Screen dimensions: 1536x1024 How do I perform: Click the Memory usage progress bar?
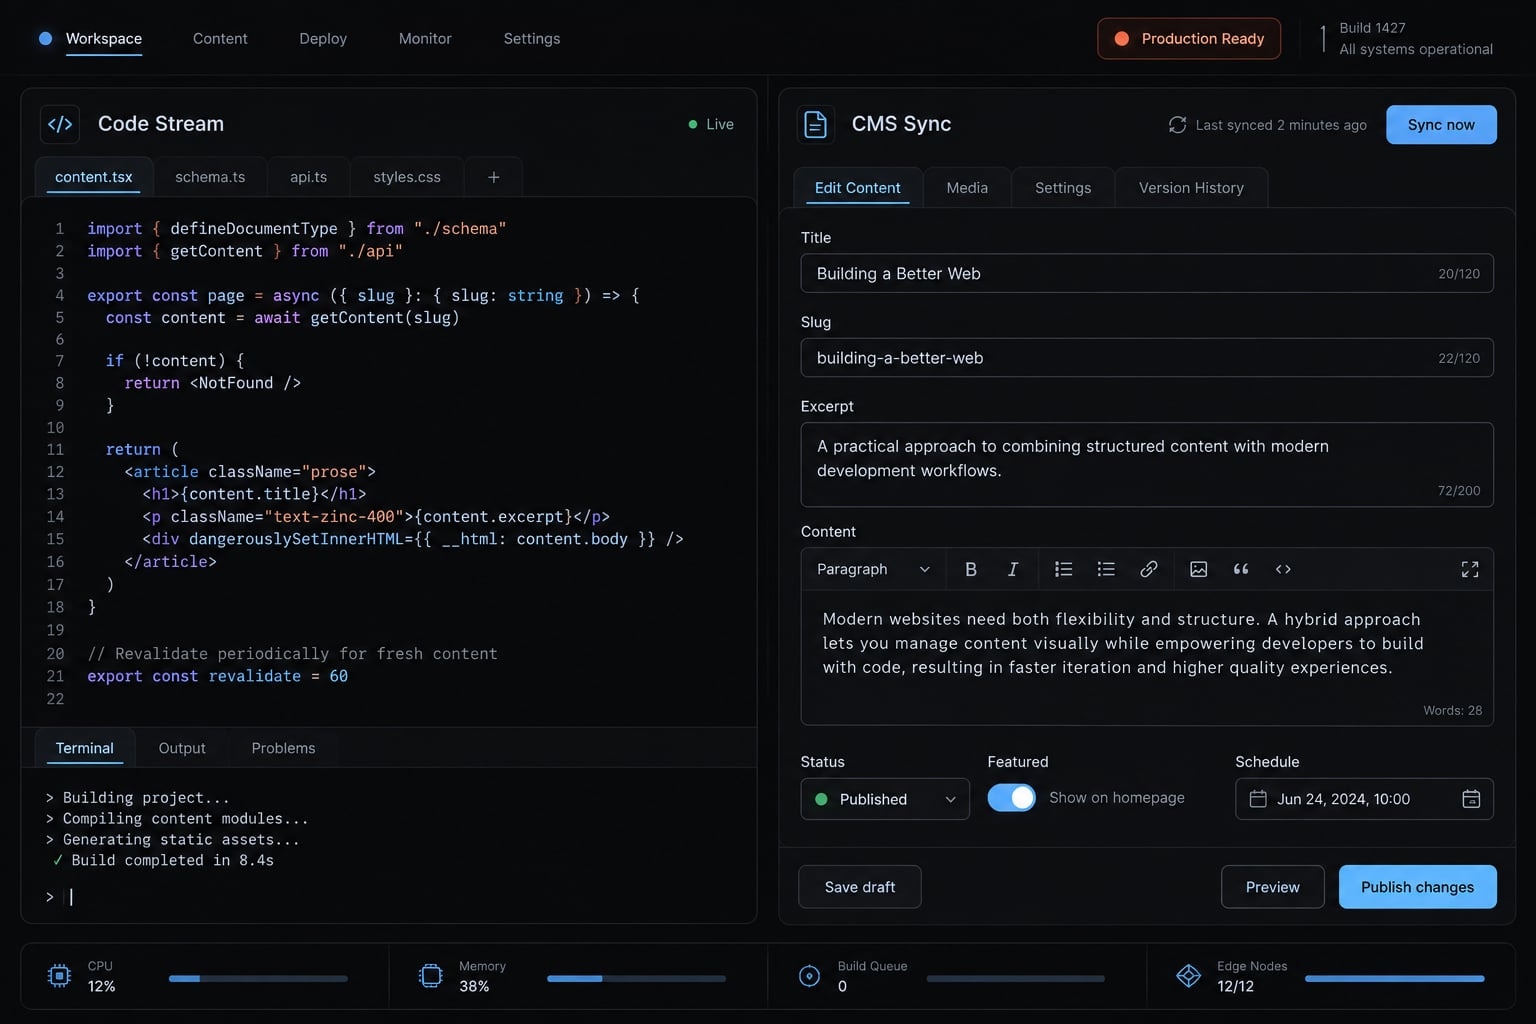tap(636, 978)
